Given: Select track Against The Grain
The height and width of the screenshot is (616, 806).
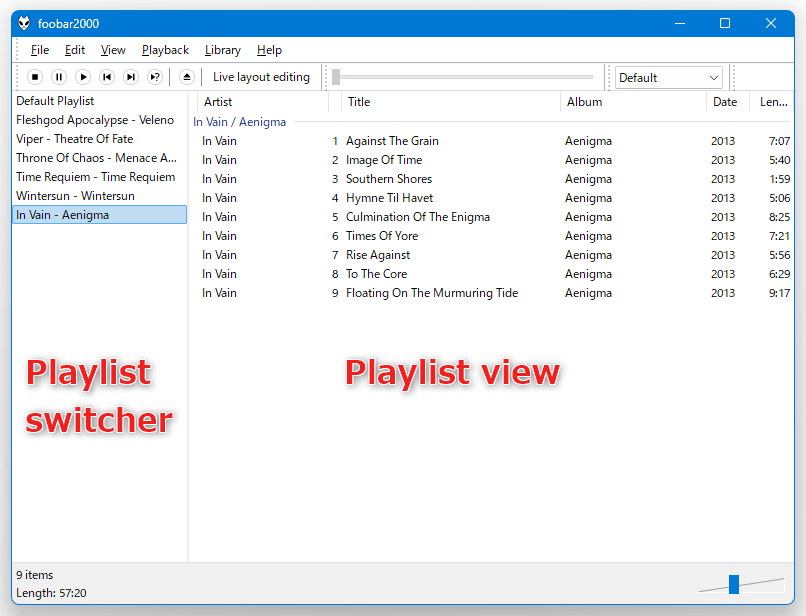Looking at the screenshot, I should pos(493,141).
